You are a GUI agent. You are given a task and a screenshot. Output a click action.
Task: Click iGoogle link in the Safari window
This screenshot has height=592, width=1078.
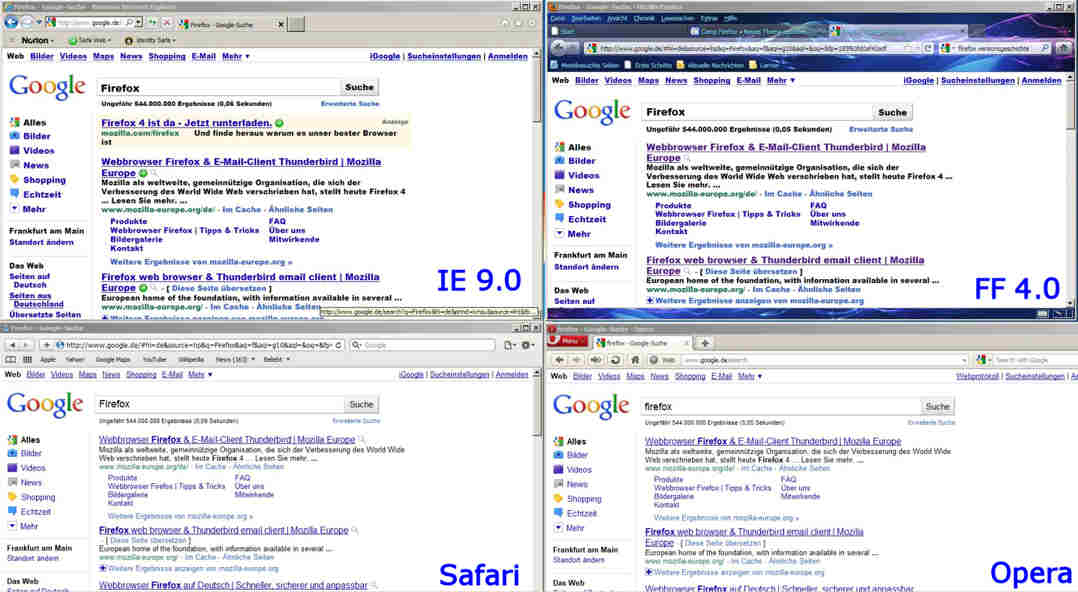pos(410,375)
